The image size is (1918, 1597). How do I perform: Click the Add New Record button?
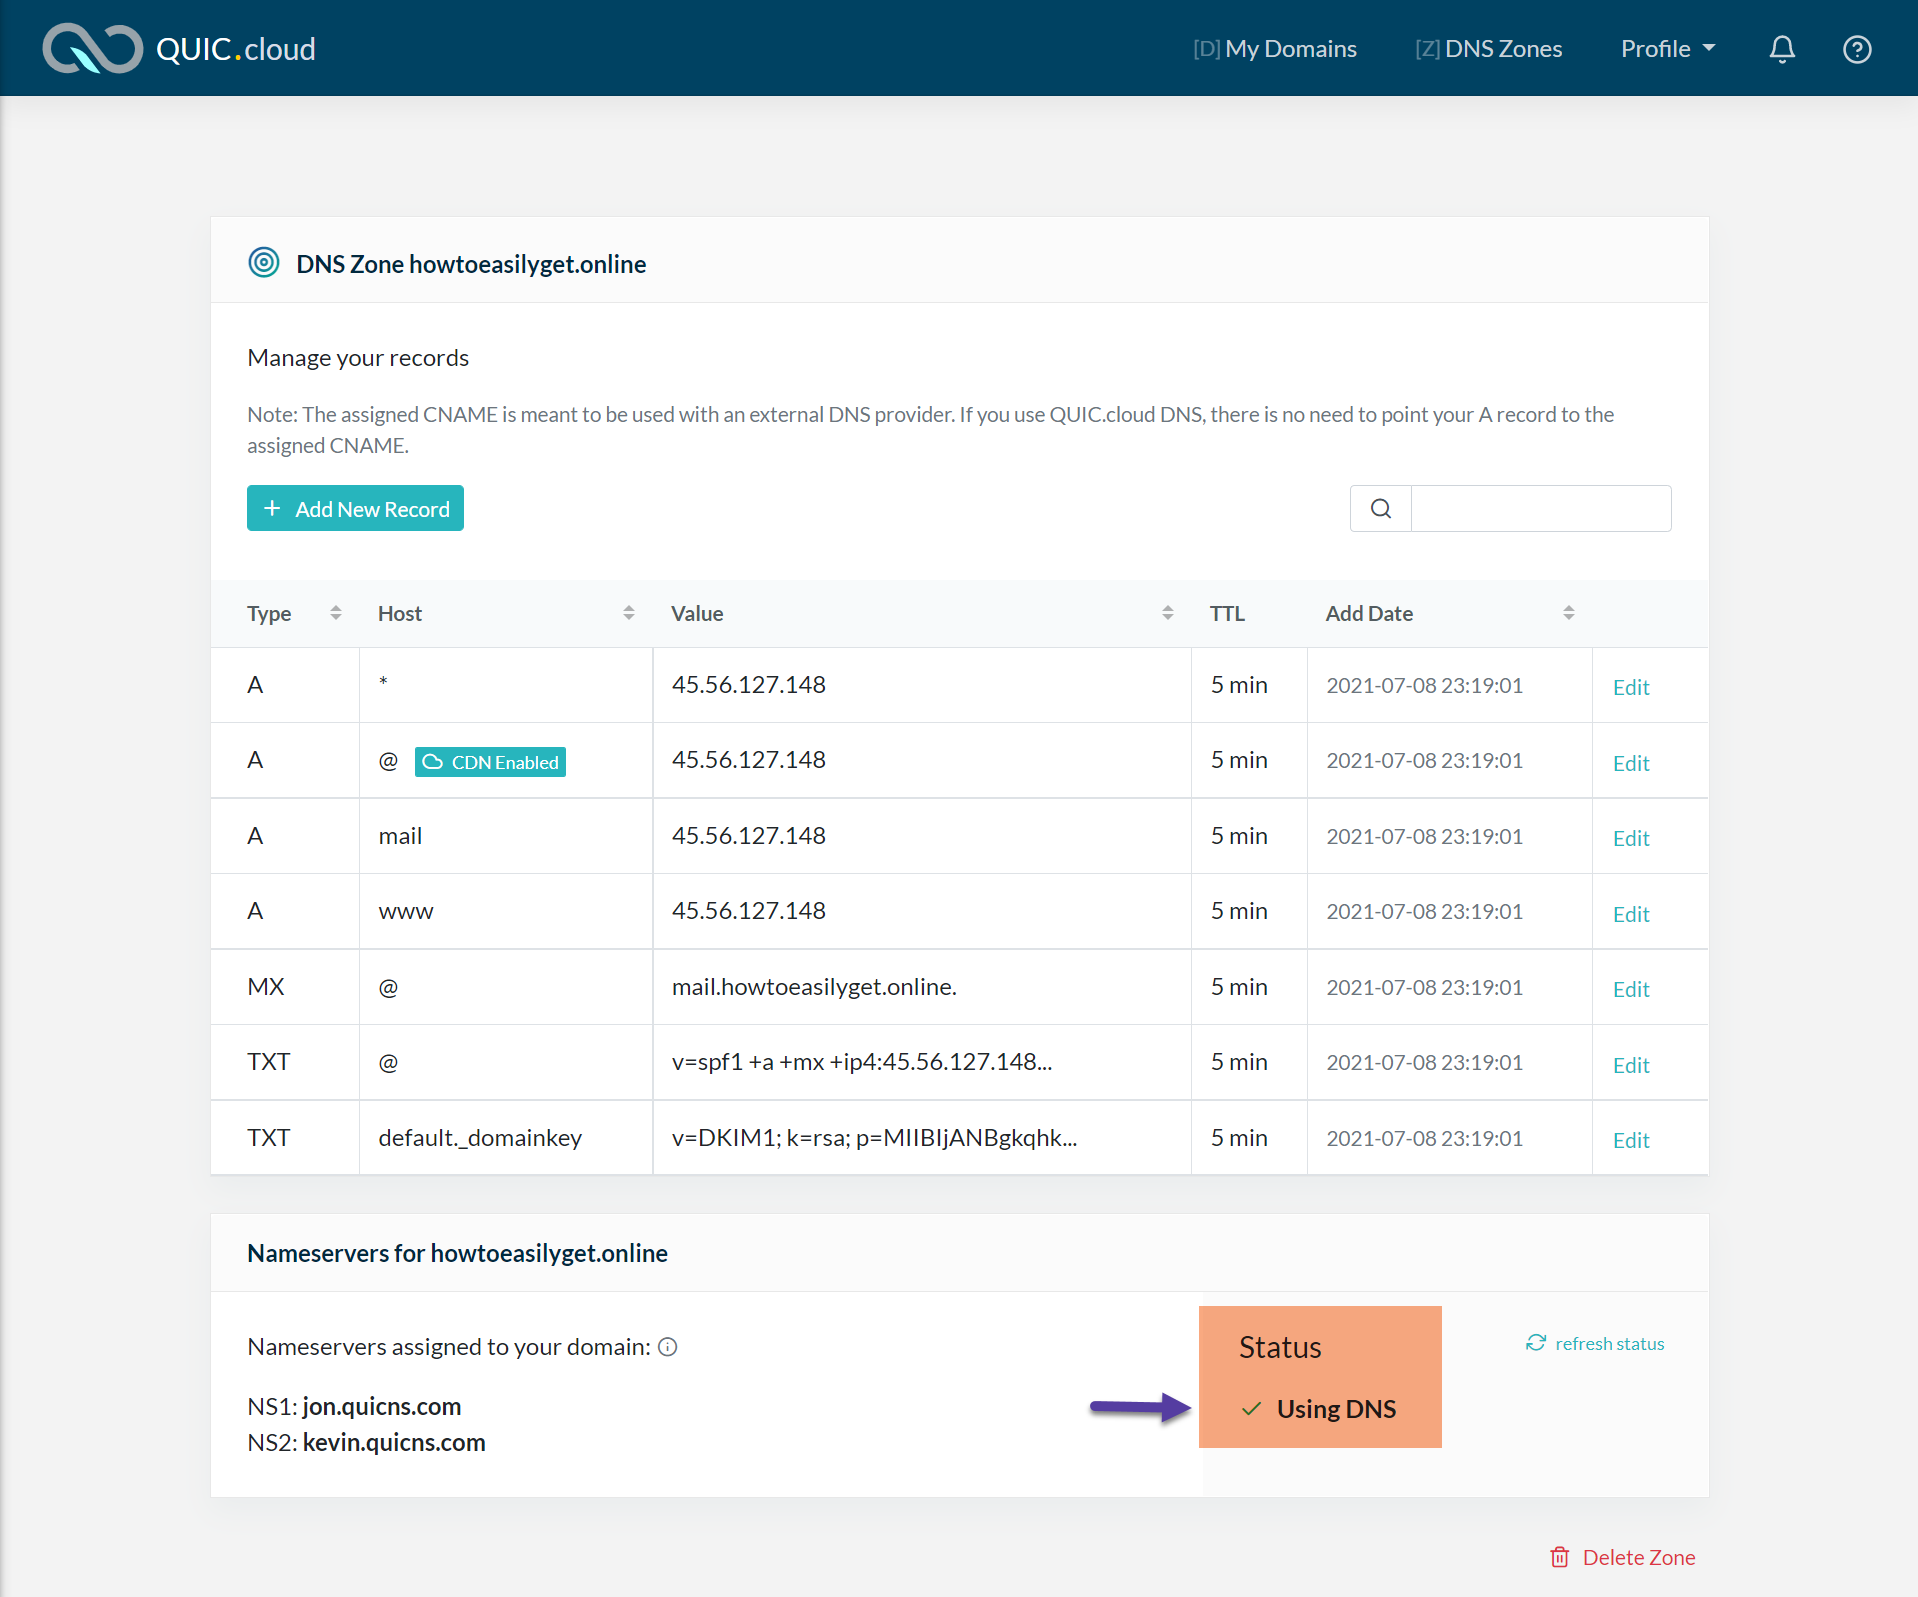point(355,509)
